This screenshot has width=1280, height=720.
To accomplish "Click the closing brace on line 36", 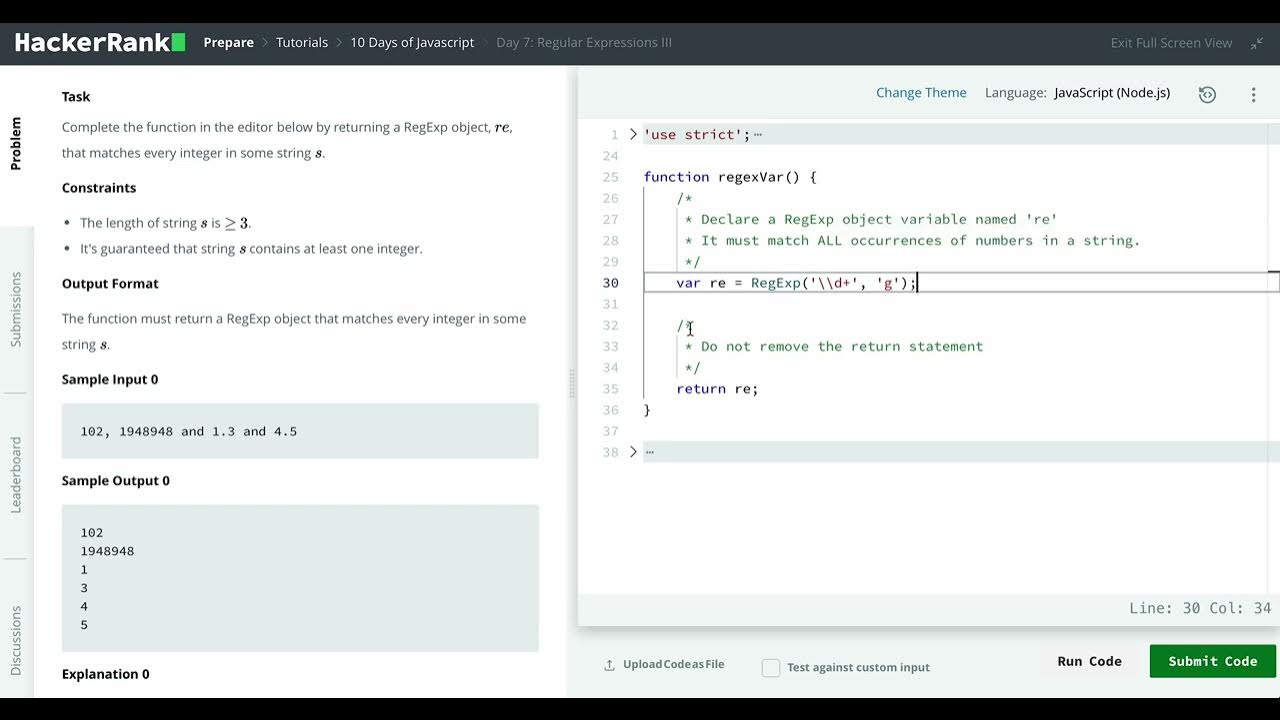I will pyautogui.click(x=647, y=410).
